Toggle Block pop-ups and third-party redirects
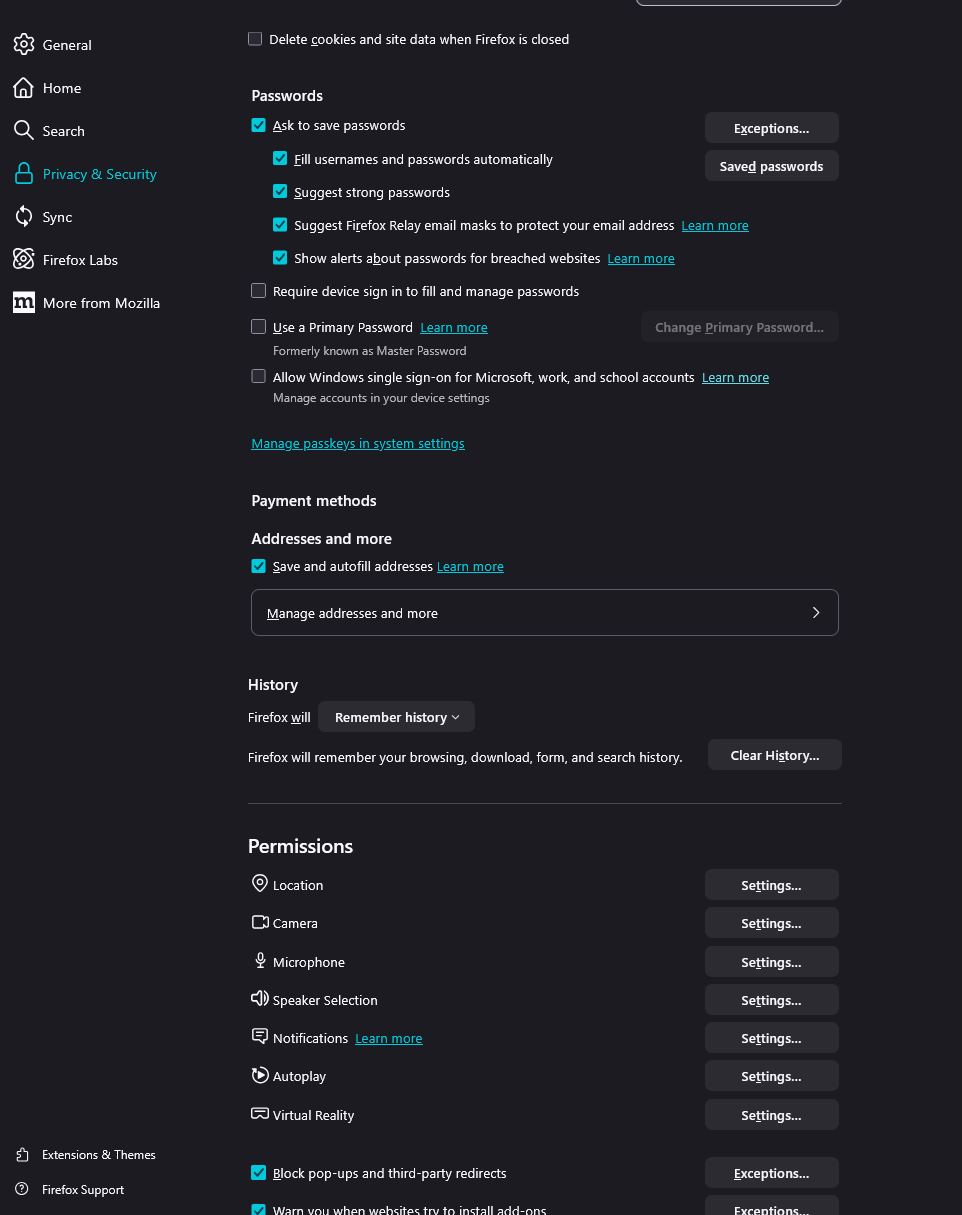962x1215 pixels. point(259,1173)
